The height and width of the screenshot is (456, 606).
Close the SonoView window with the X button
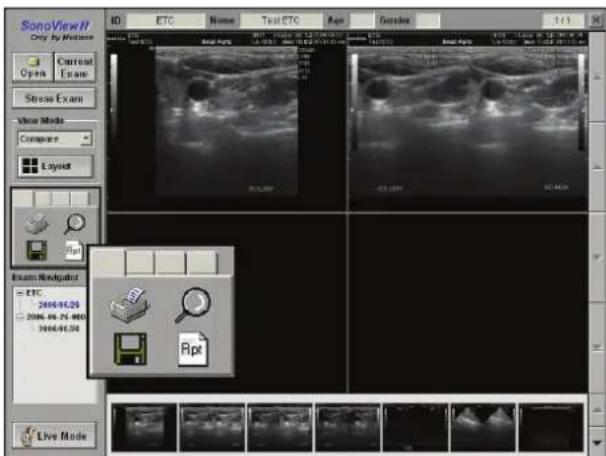click(x=596, y=20)
